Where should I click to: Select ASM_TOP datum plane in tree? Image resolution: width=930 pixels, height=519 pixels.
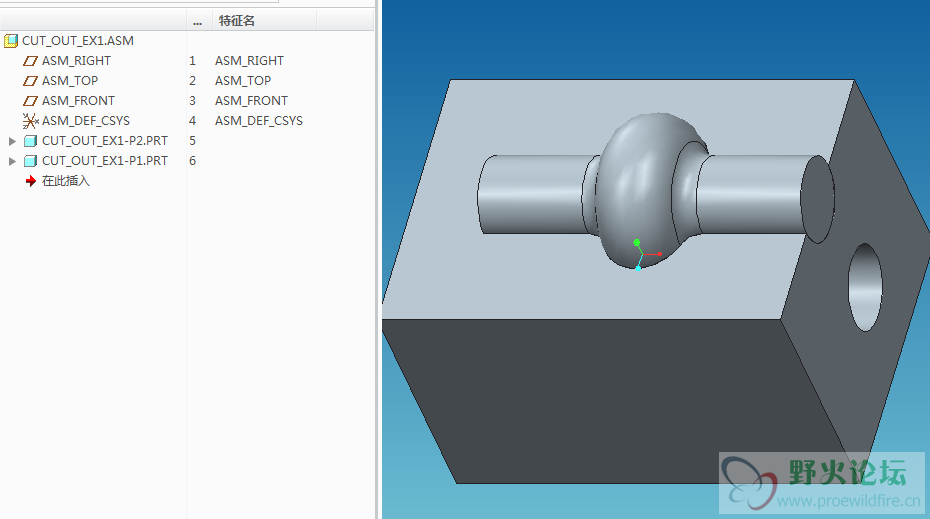coord(69,81)
